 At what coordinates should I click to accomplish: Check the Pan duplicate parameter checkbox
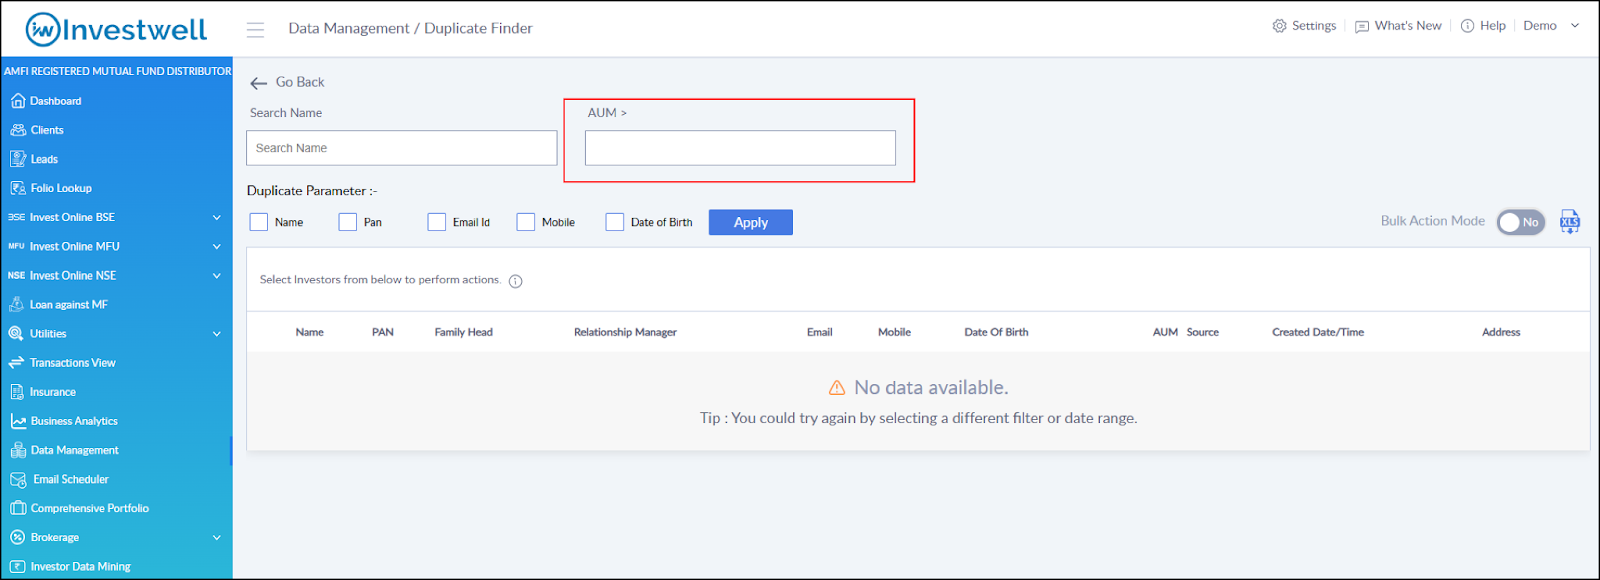348,222
